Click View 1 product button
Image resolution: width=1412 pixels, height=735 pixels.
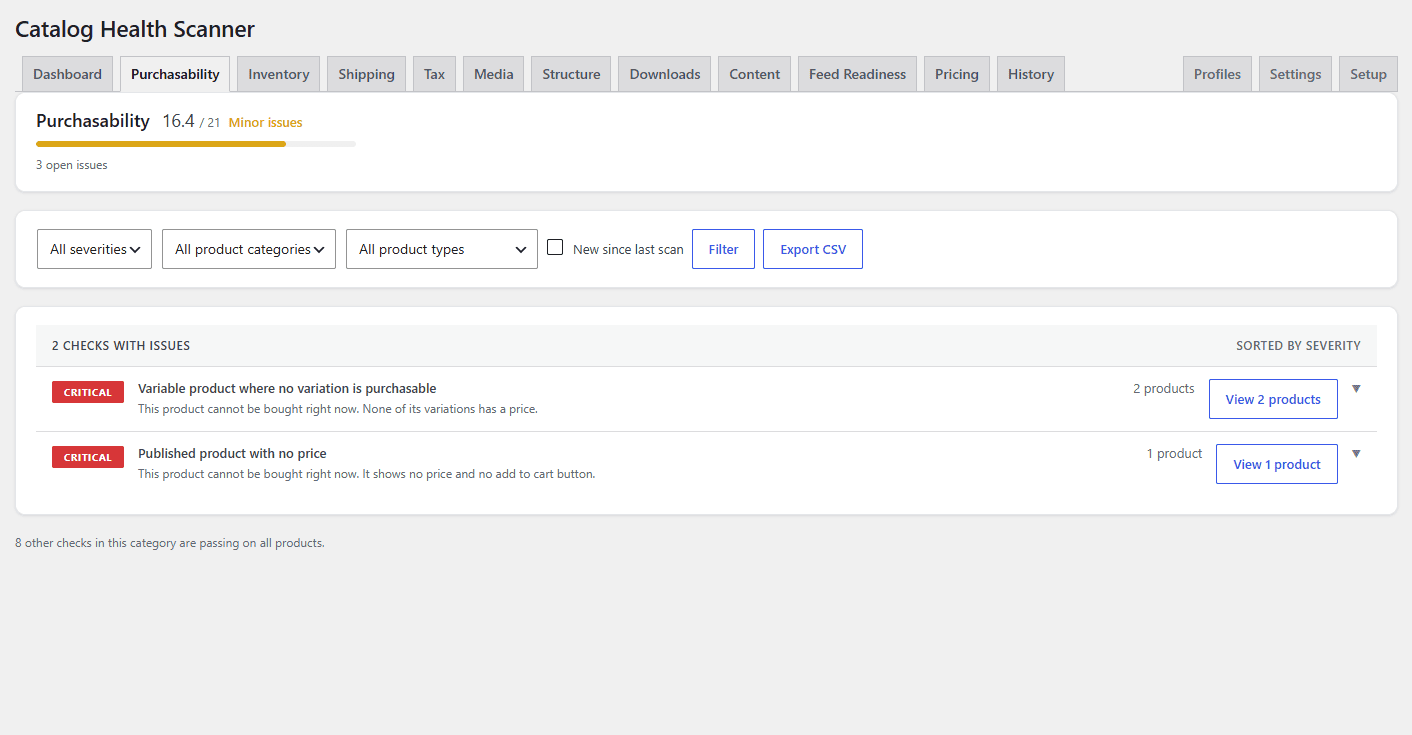[1277, 464]
